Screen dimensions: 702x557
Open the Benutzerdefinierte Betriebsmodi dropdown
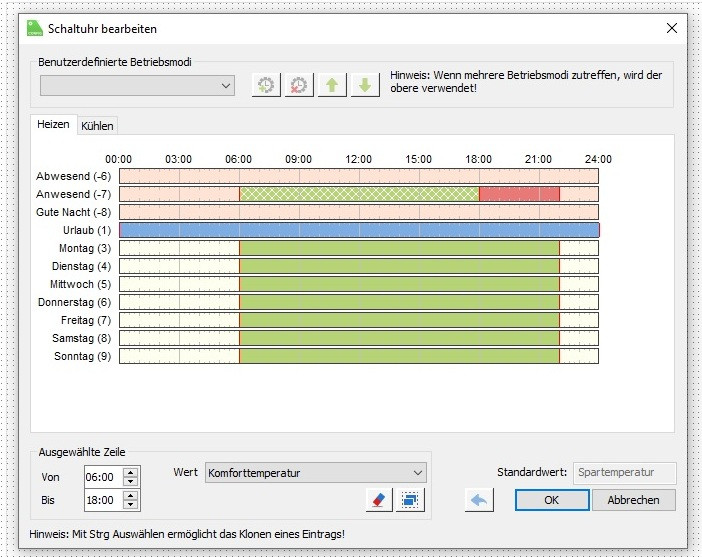point(137,85)
